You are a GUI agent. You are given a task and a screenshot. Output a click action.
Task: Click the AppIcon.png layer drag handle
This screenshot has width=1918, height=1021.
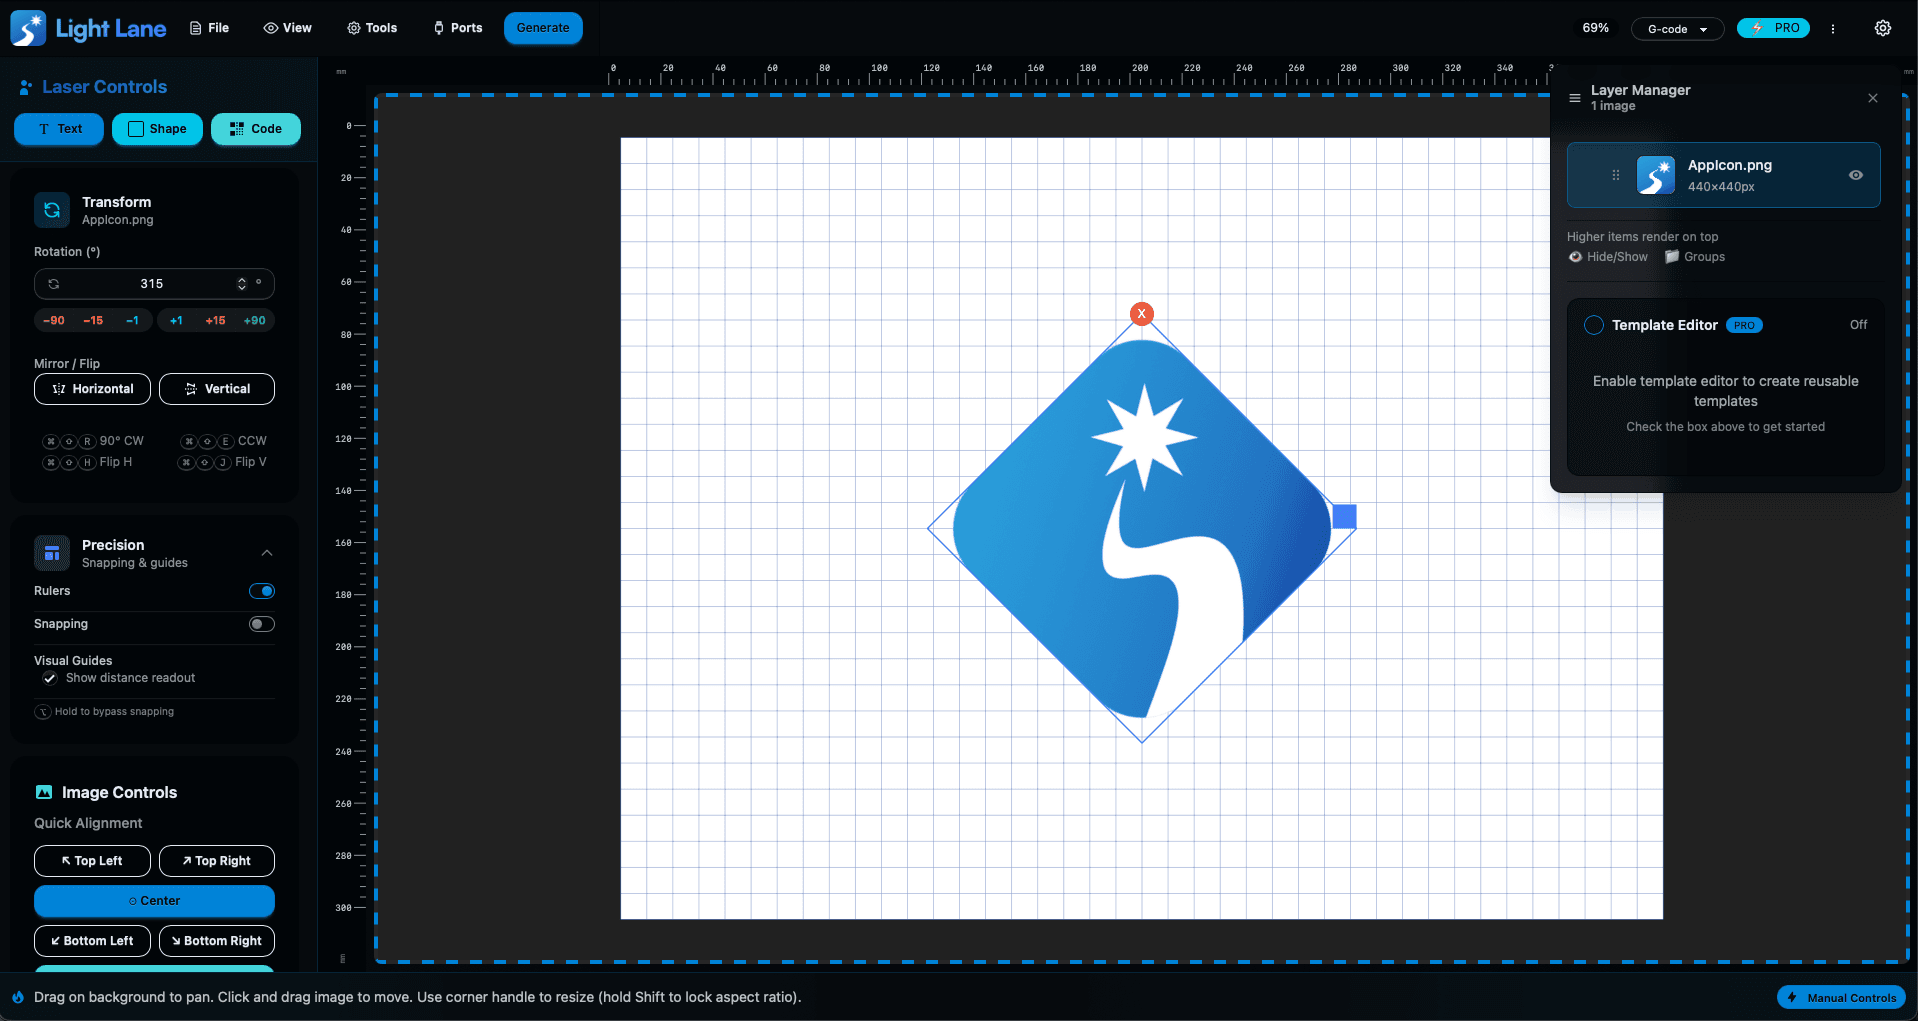point(1615,175)
